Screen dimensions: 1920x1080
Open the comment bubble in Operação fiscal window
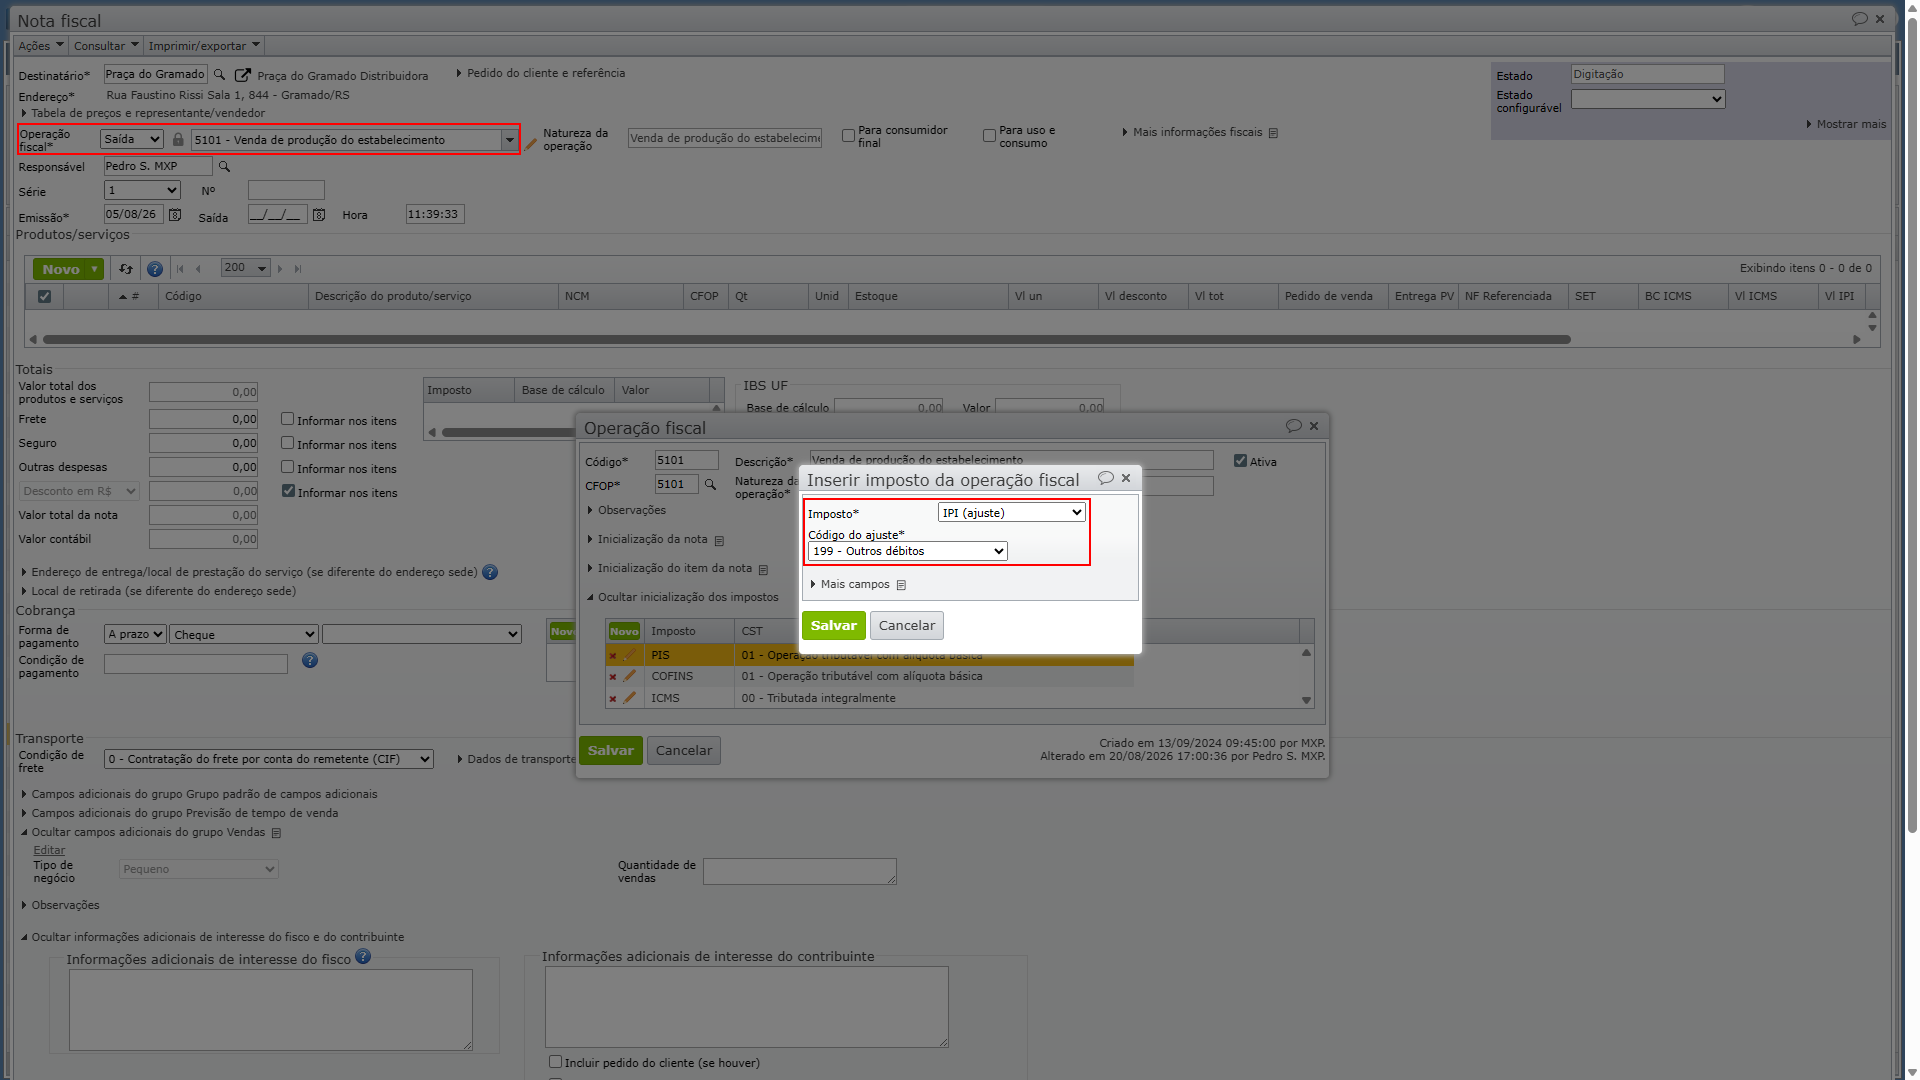[x=1293, y=426]
